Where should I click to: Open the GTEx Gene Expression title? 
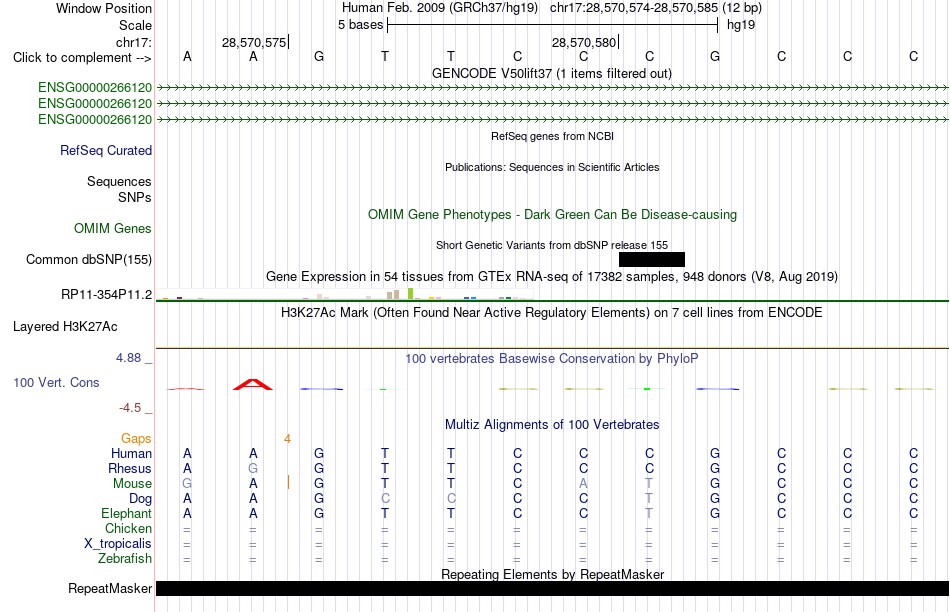coord(552,276)
